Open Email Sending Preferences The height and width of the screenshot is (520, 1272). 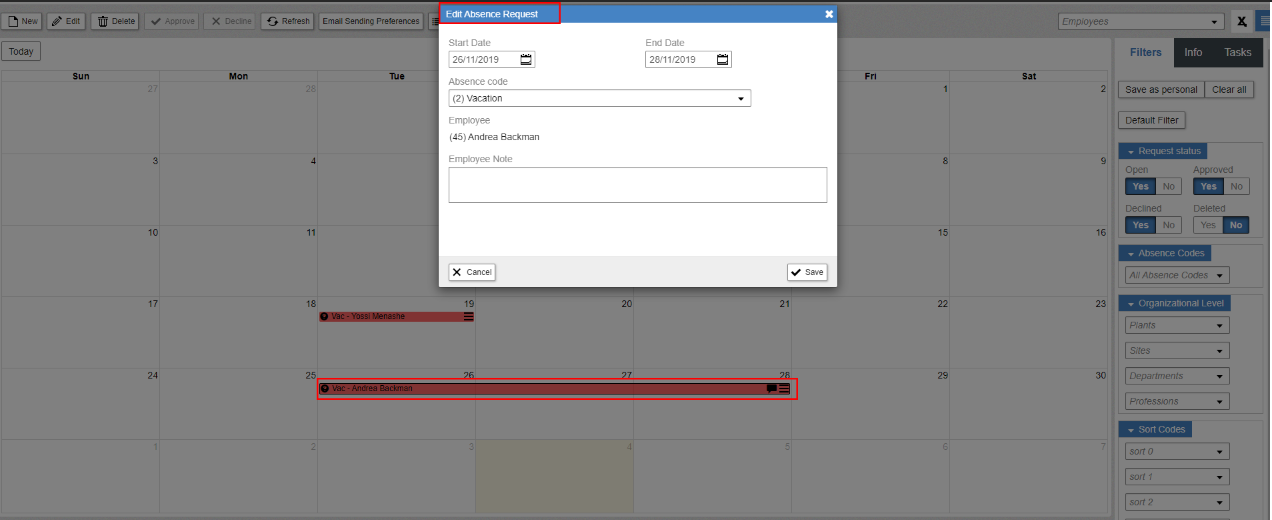point(371,21)
